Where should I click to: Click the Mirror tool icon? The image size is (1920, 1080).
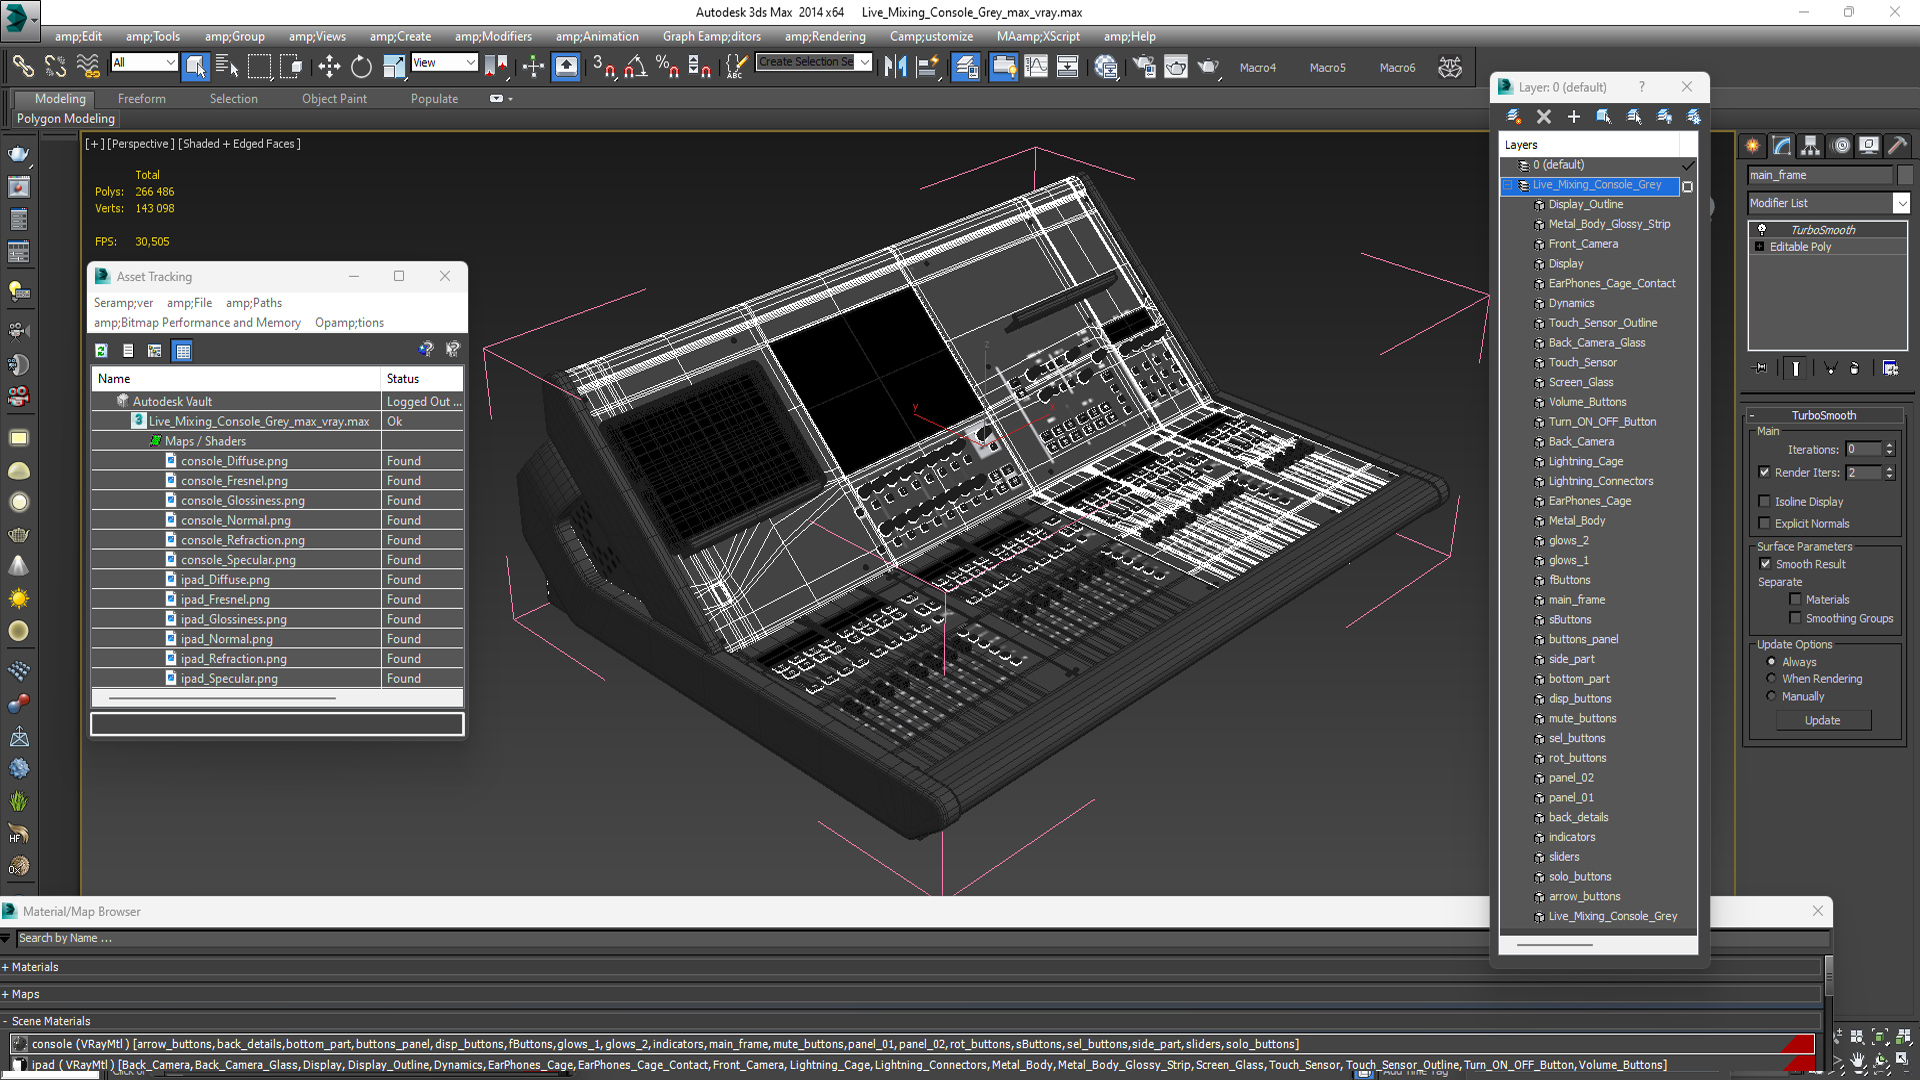tap(895, 67)
